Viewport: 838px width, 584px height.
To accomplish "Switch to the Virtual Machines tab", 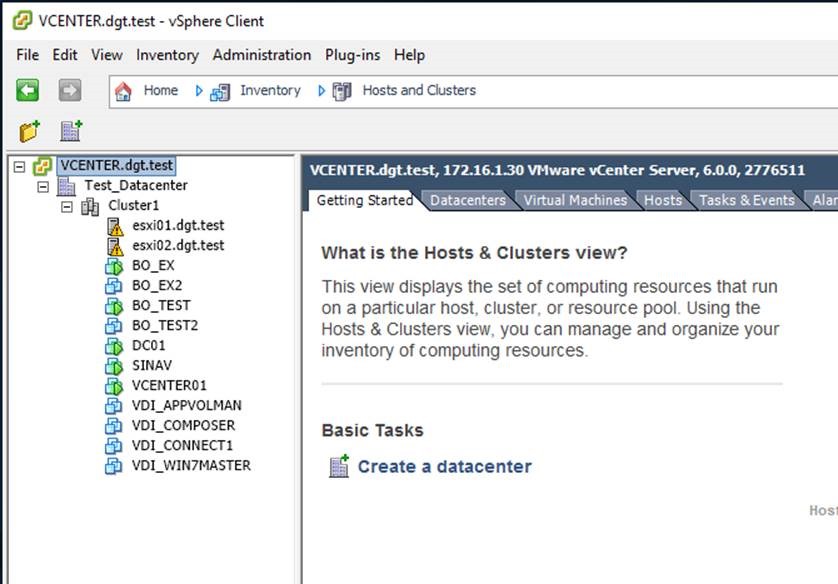I will tap(575, 200).
